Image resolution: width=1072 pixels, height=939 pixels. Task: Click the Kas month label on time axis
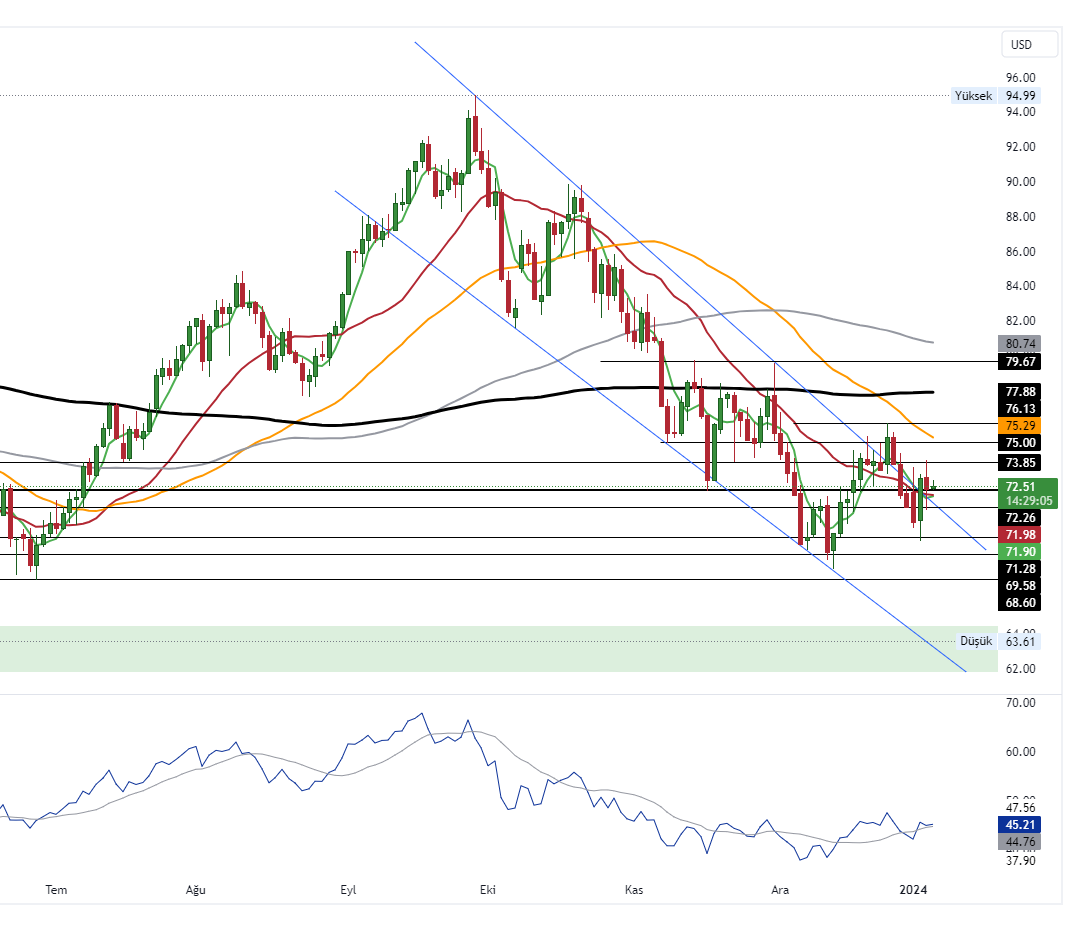coord(633,889)
